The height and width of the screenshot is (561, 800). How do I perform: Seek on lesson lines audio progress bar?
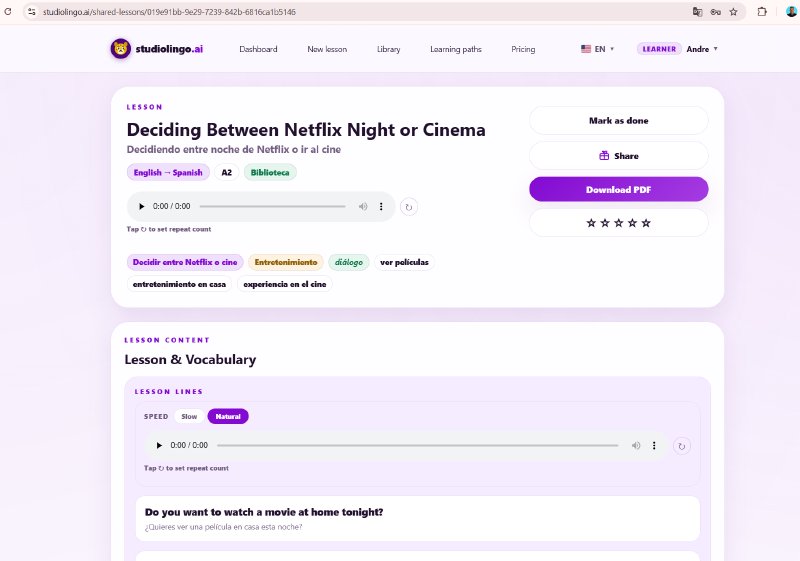pos(417,445)
